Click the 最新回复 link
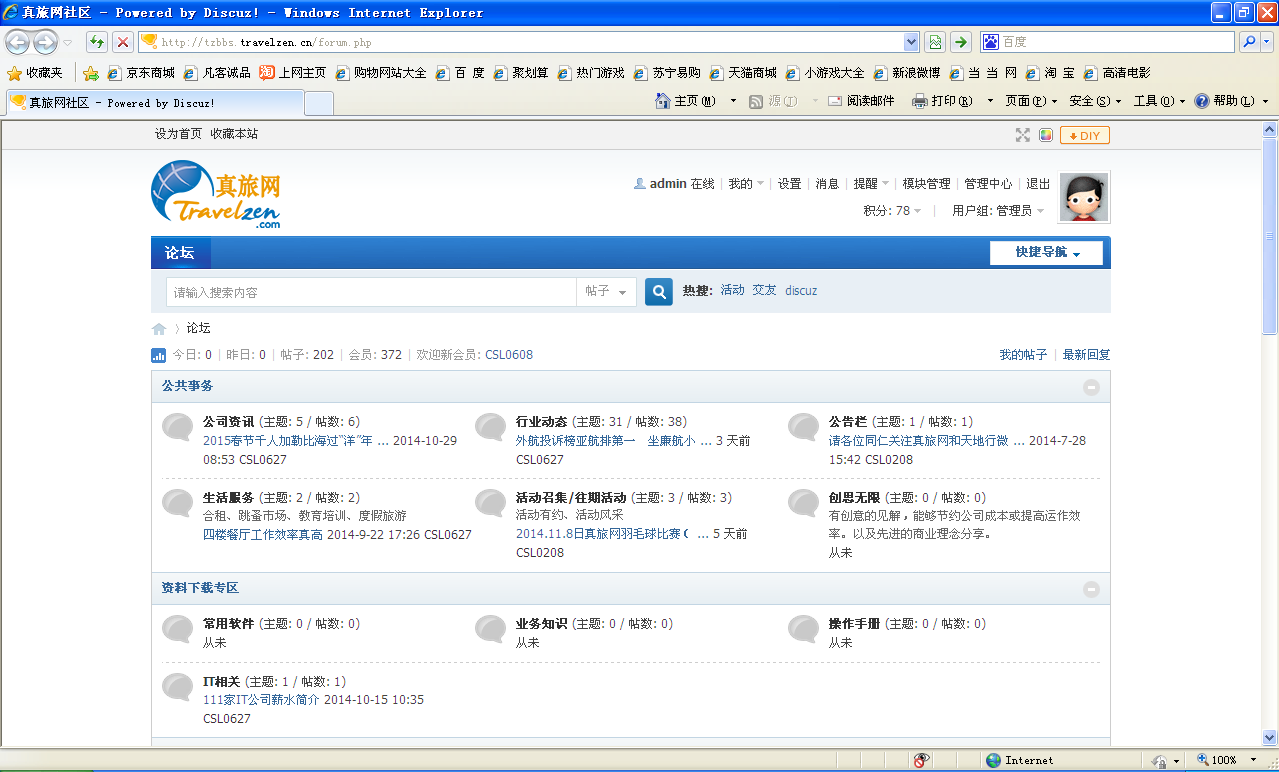This screenshot has width=1279, height=772. (x=1086, y=355)
